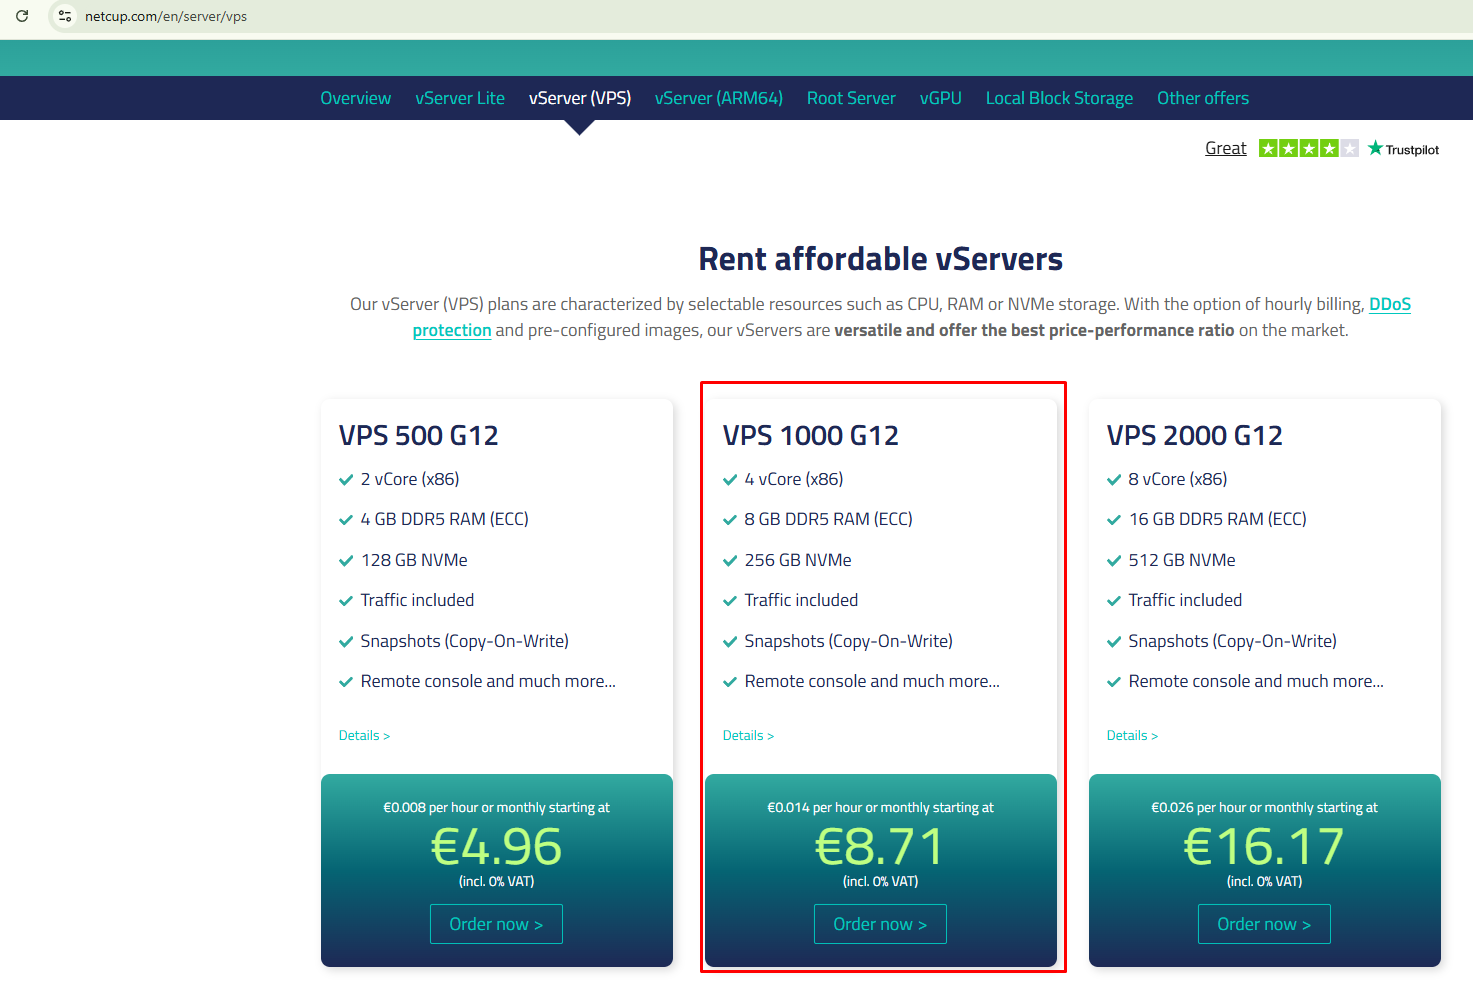
Task: Expand Details for VPS 500 G12
Action: 364,735
